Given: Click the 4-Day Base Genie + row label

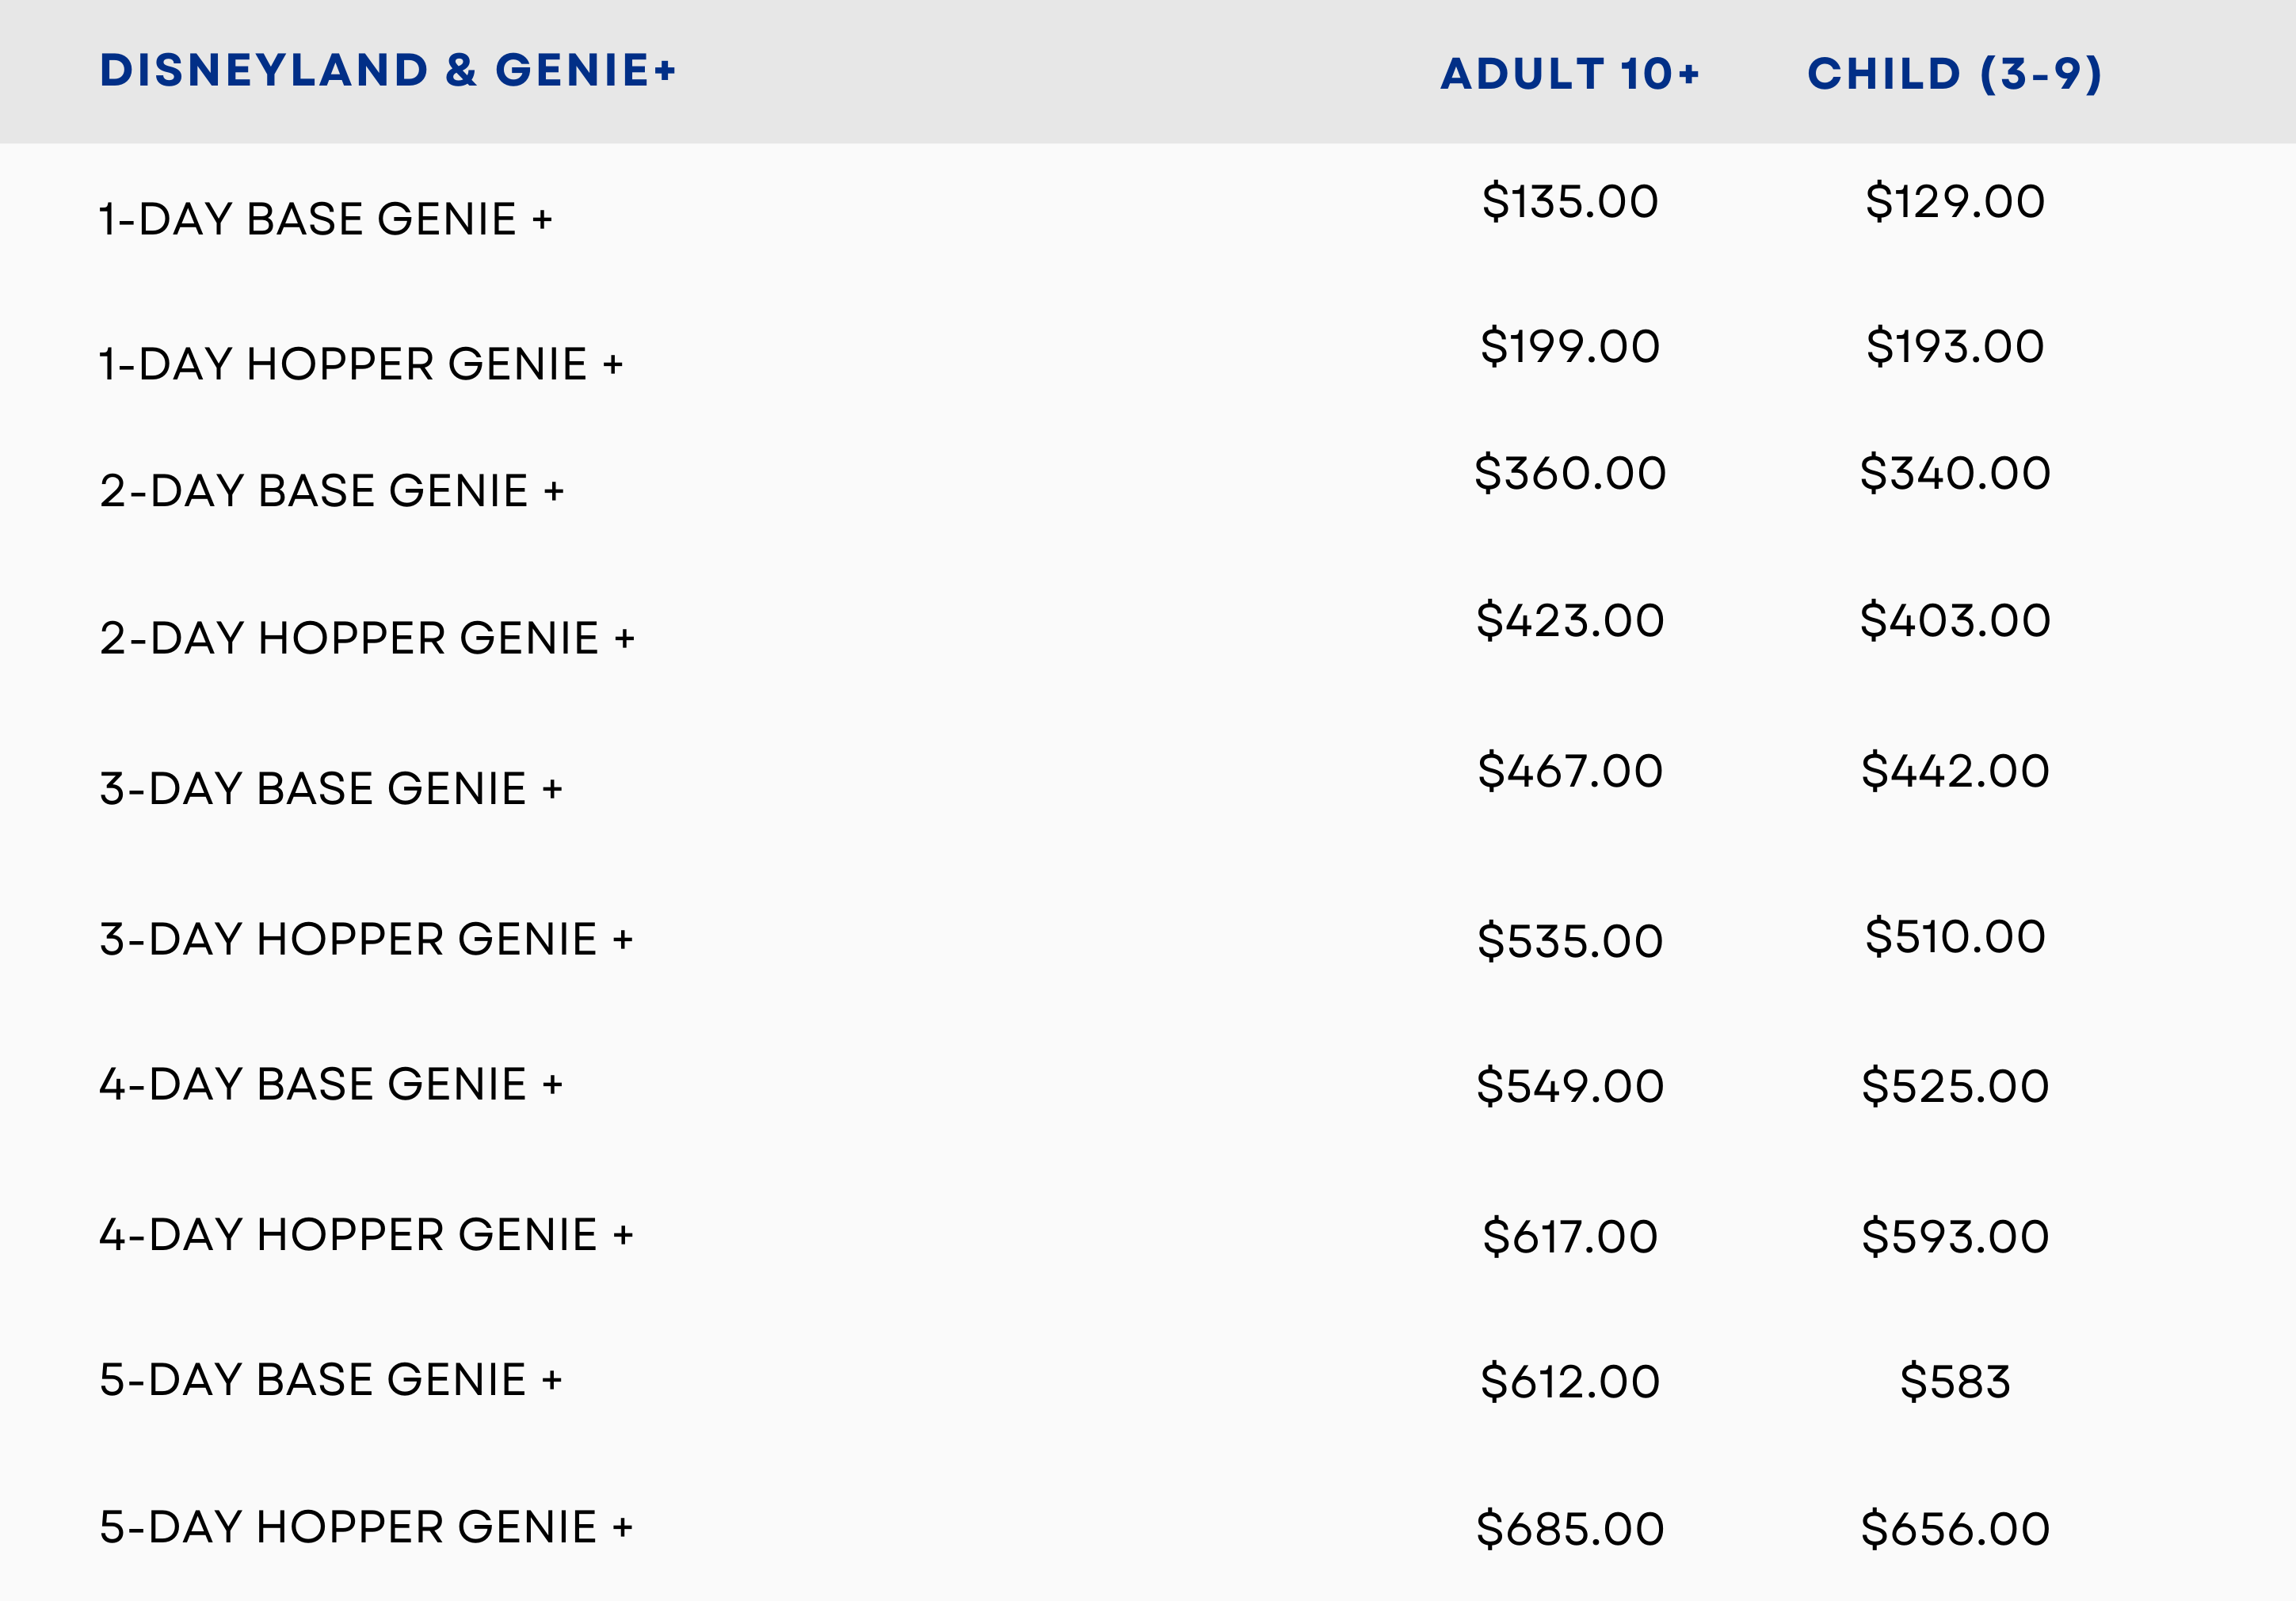Looking at the screenshot, I should click(330, 1085).
